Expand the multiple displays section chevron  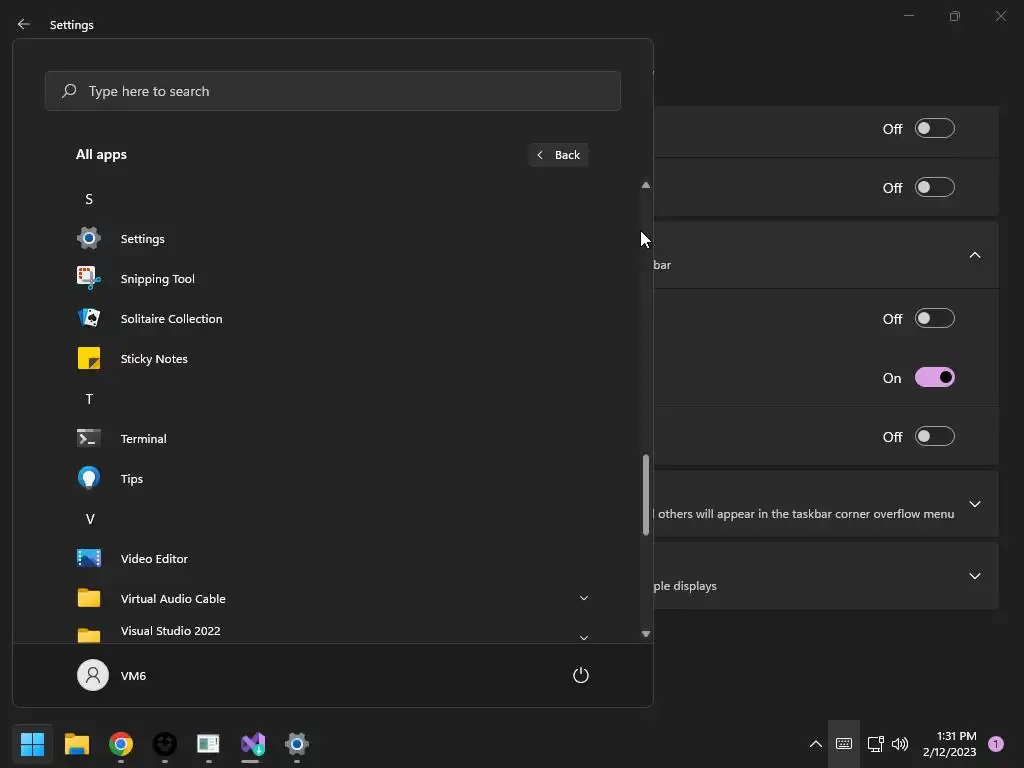pyautogui.click(x=975, y=576)
